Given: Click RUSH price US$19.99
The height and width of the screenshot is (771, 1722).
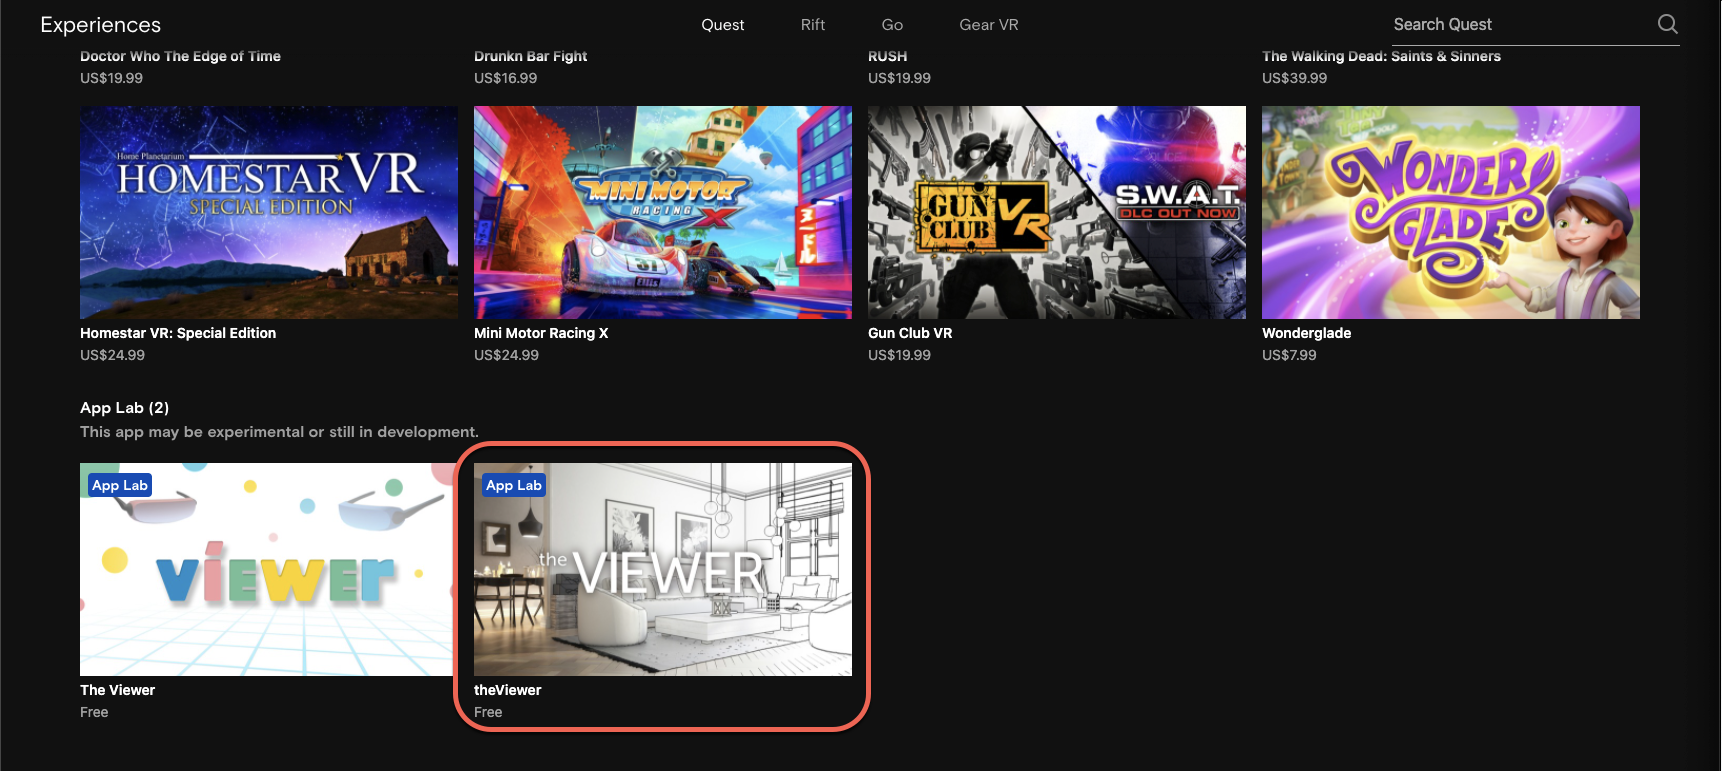Looking at the screenshot, I should (x=899, y=78).
